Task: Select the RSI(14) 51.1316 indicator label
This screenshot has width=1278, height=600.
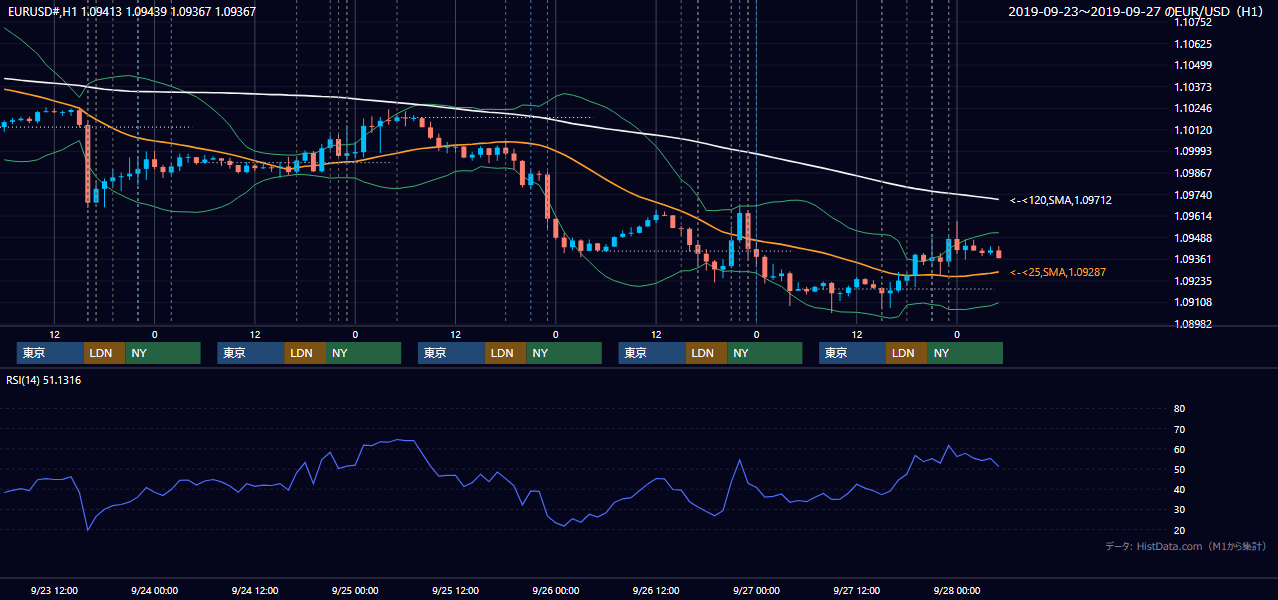Action: [44, 380]
